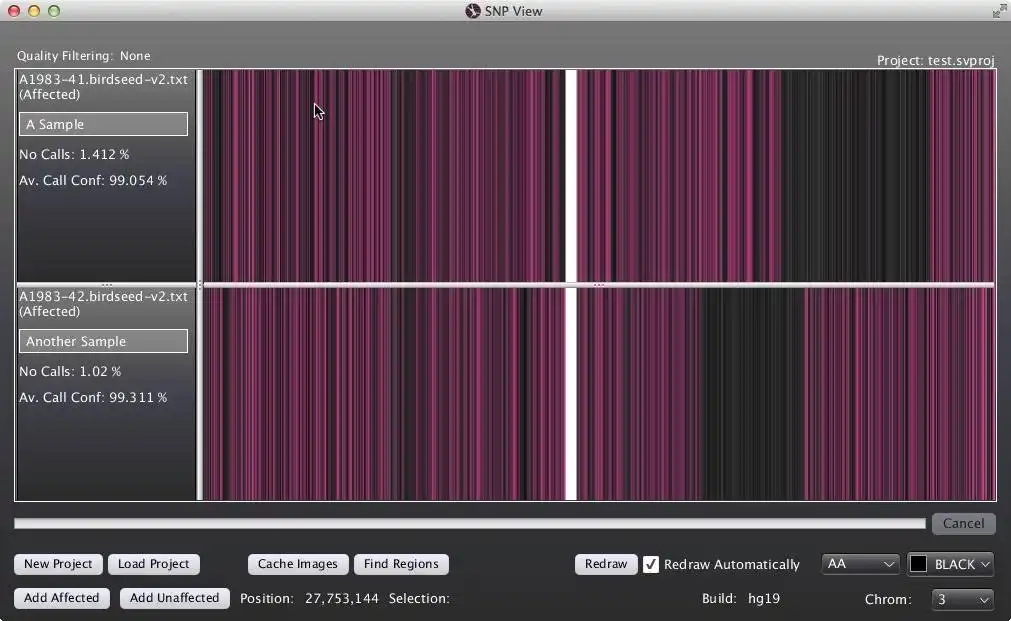Screen dimensions: 1011x621
Task: Toggle the Redraw Automatically checkbox
Action: coord(651,564)
